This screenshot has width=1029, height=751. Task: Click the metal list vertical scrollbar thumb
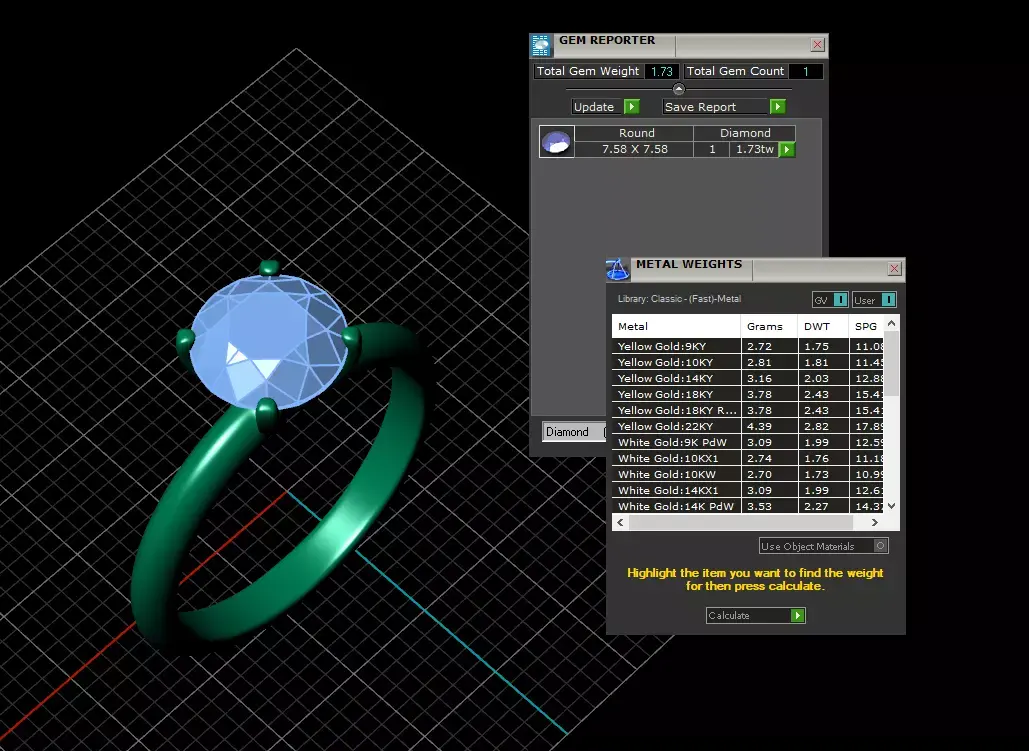point(891,362)
